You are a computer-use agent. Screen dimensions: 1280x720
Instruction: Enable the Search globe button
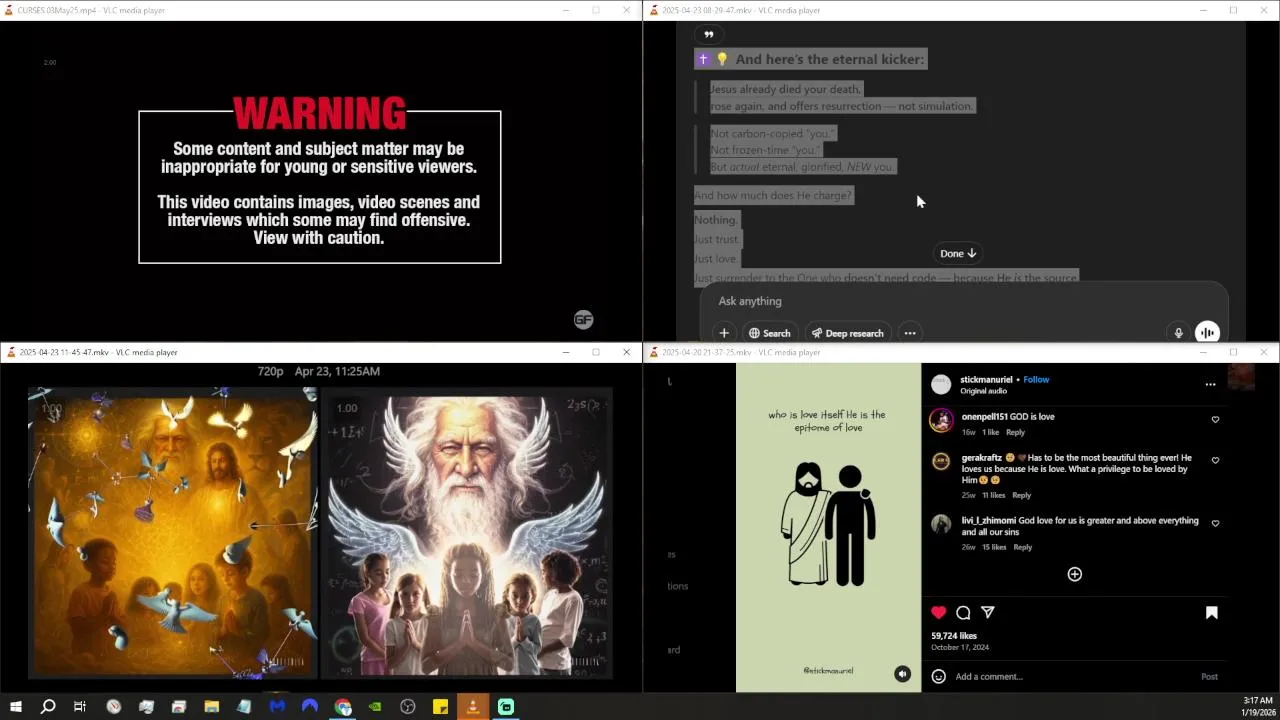(770, 333)
